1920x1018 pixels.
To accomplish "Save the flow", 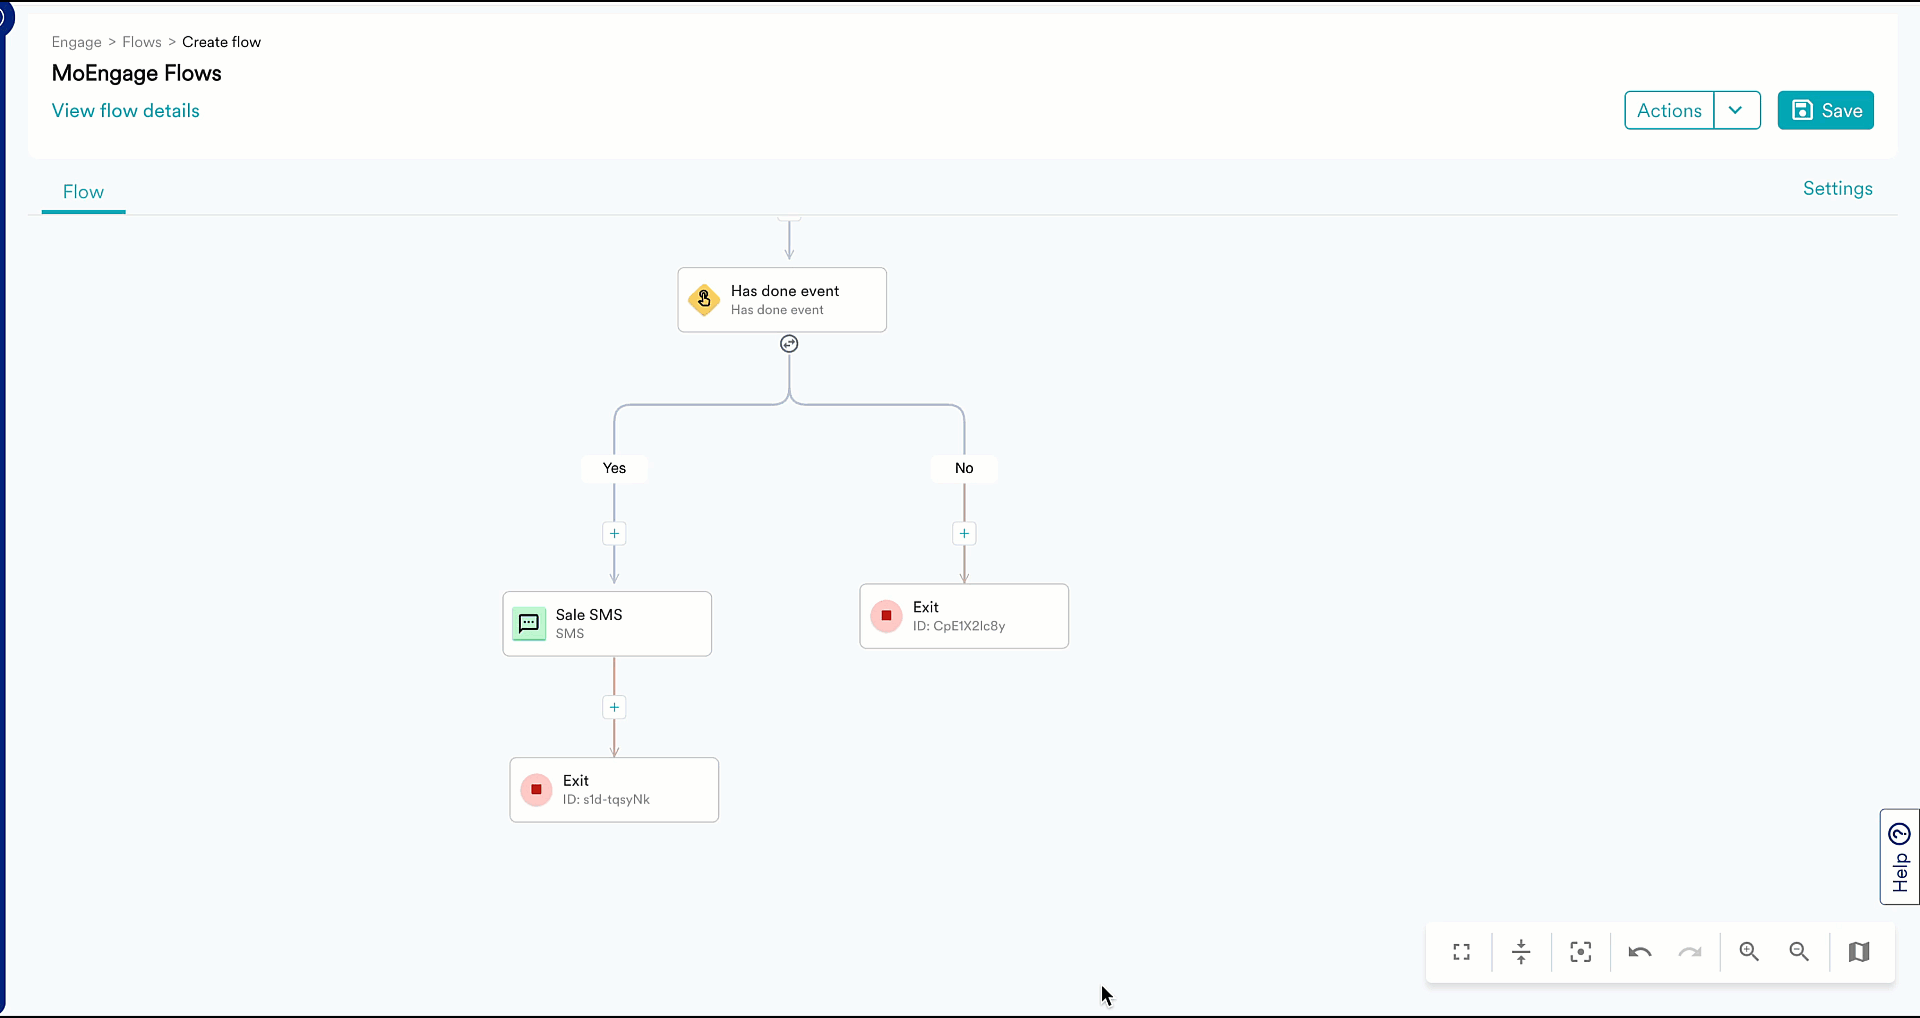I will click(1825, 110).
